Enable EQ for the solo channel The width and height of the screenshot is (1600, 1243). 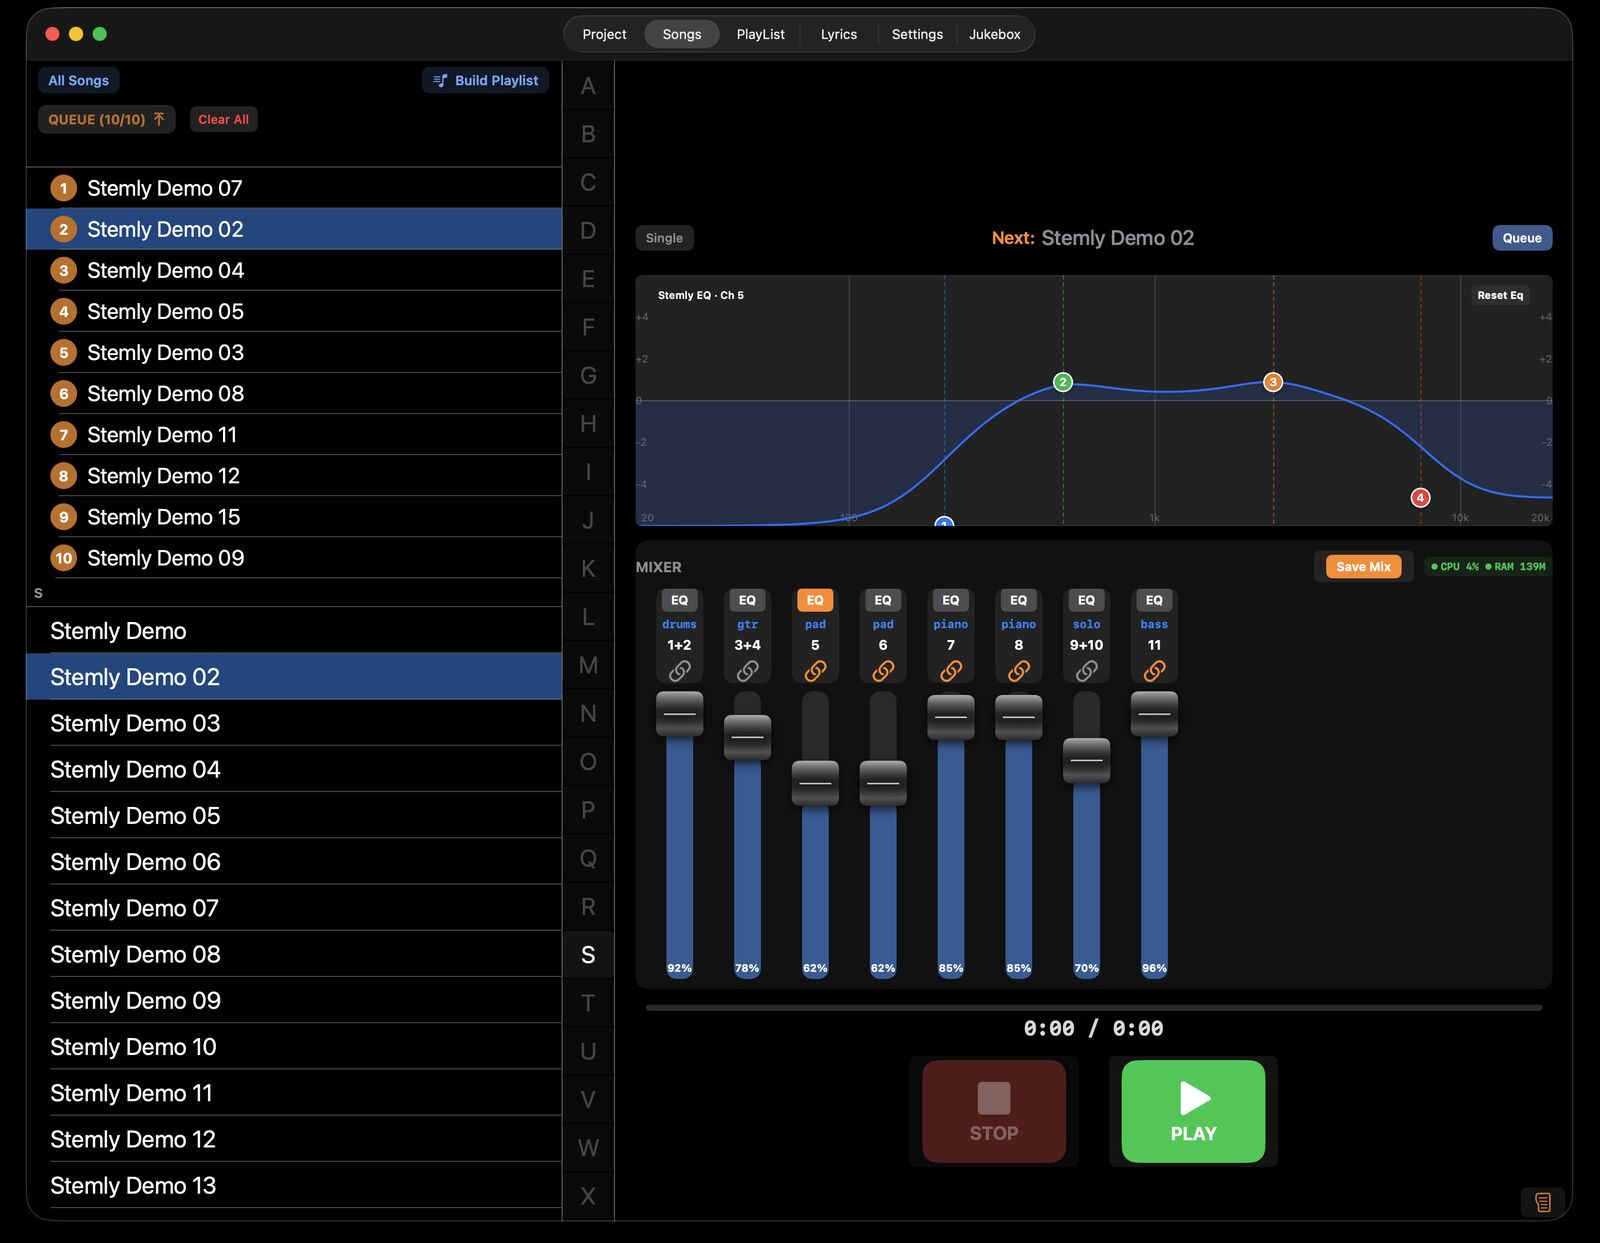point(1086,600)
